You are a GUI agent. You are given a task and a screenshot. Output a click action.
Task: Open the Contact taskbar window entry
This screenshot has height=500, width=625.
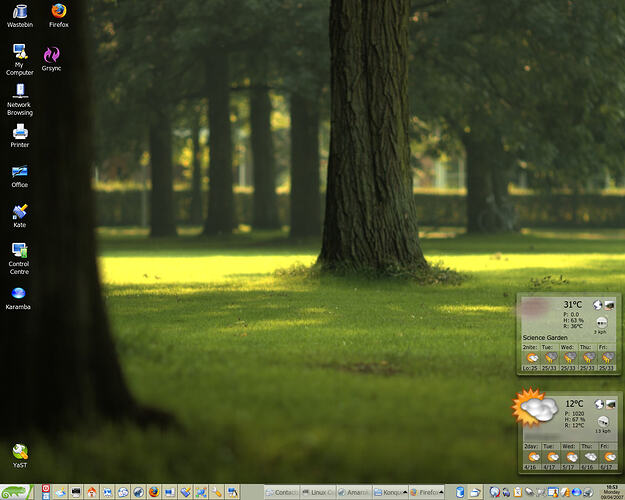pos(281,492)
